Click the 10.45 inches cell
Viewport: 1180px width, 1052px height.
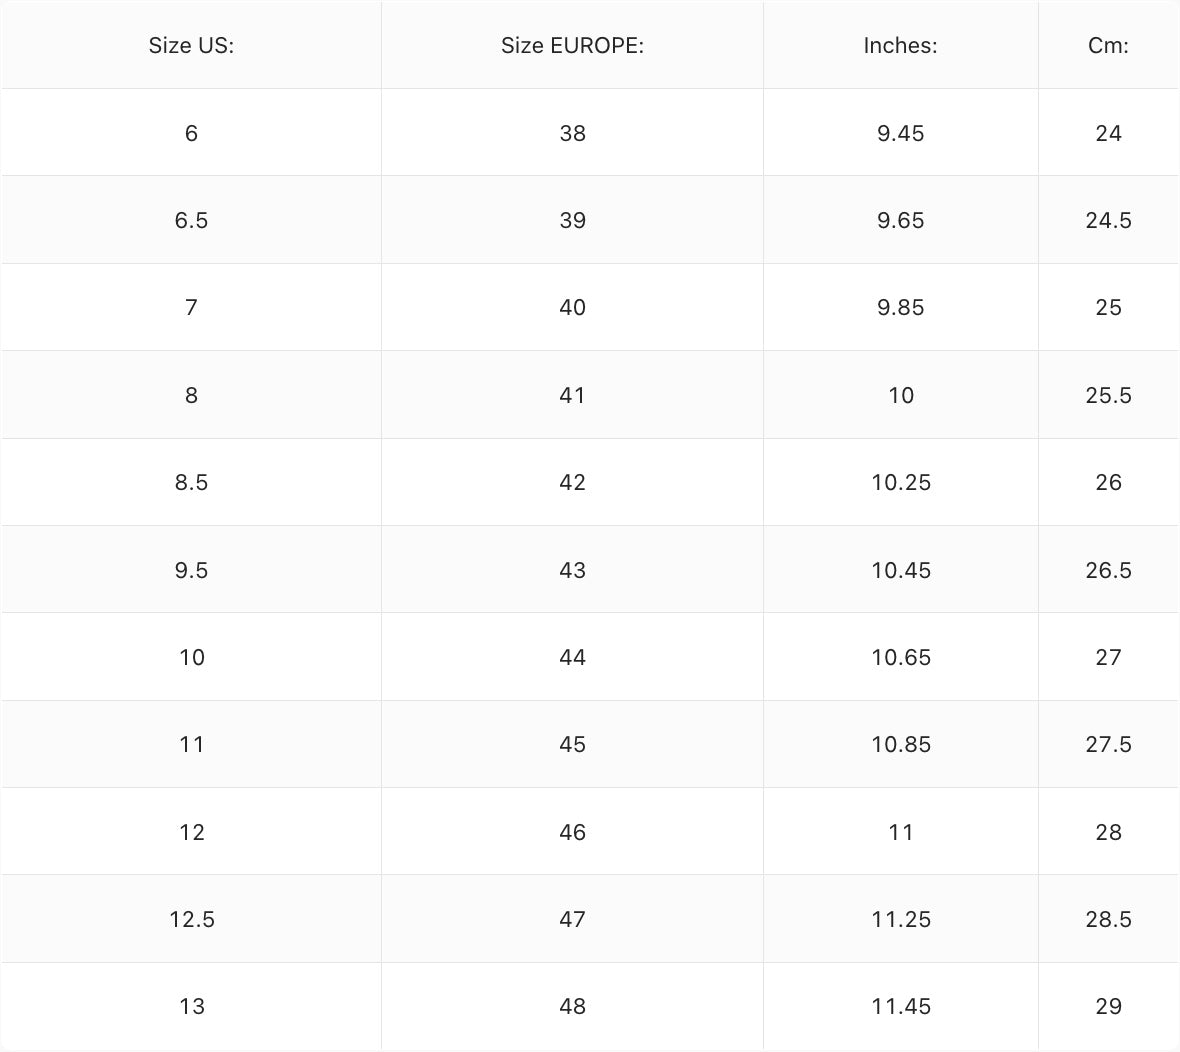900,570
